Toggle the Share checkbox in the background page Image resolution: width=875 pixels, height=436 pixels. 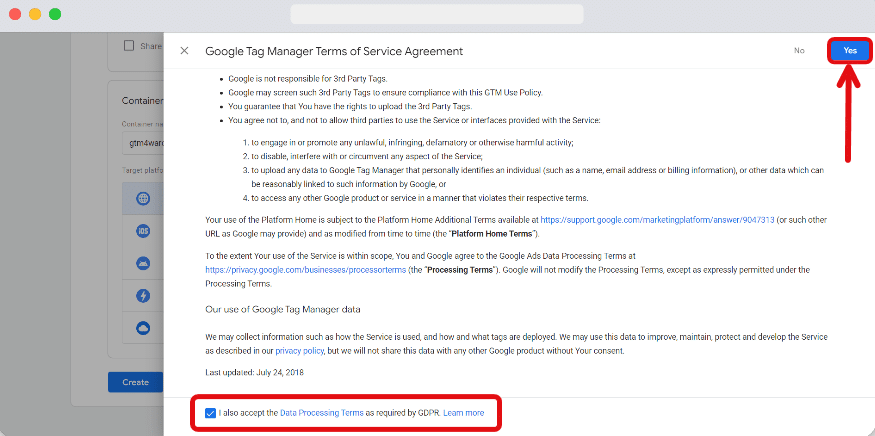coord(129,46)
